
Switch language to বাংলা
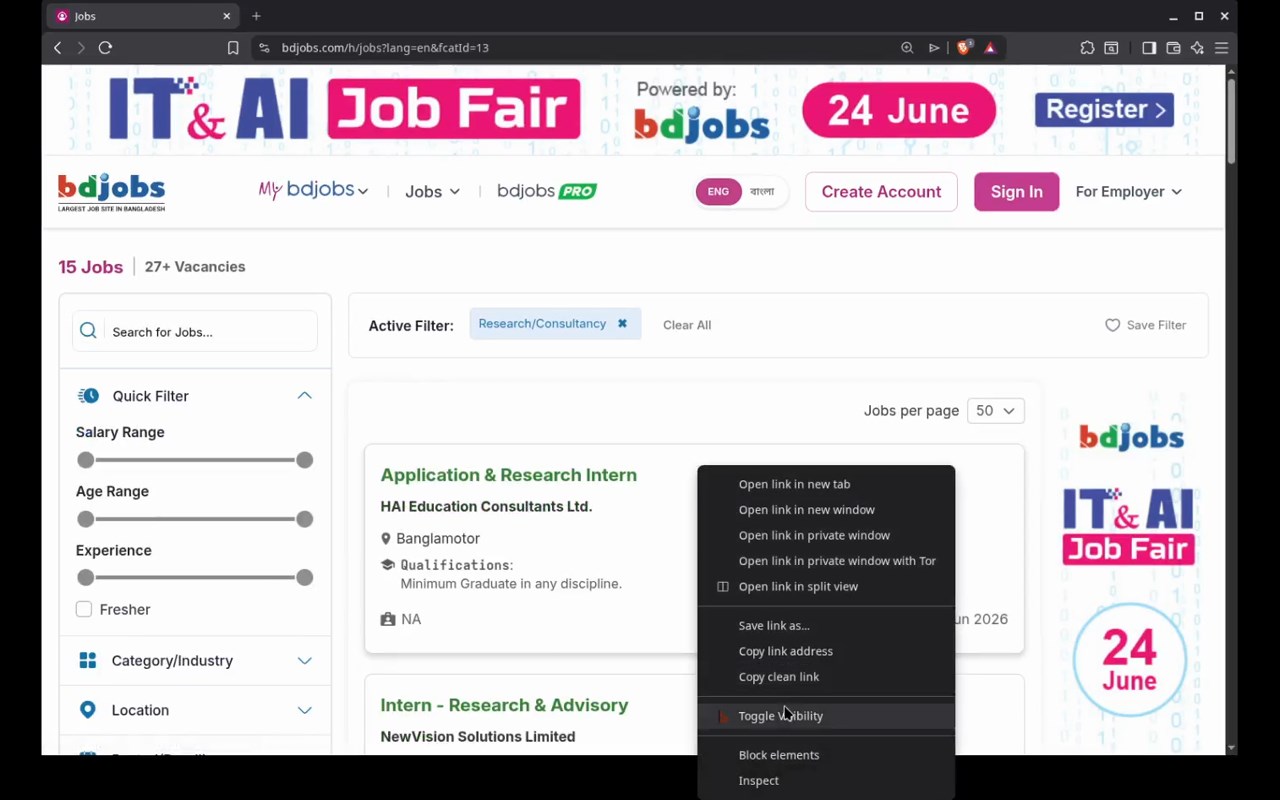point(762,192)
